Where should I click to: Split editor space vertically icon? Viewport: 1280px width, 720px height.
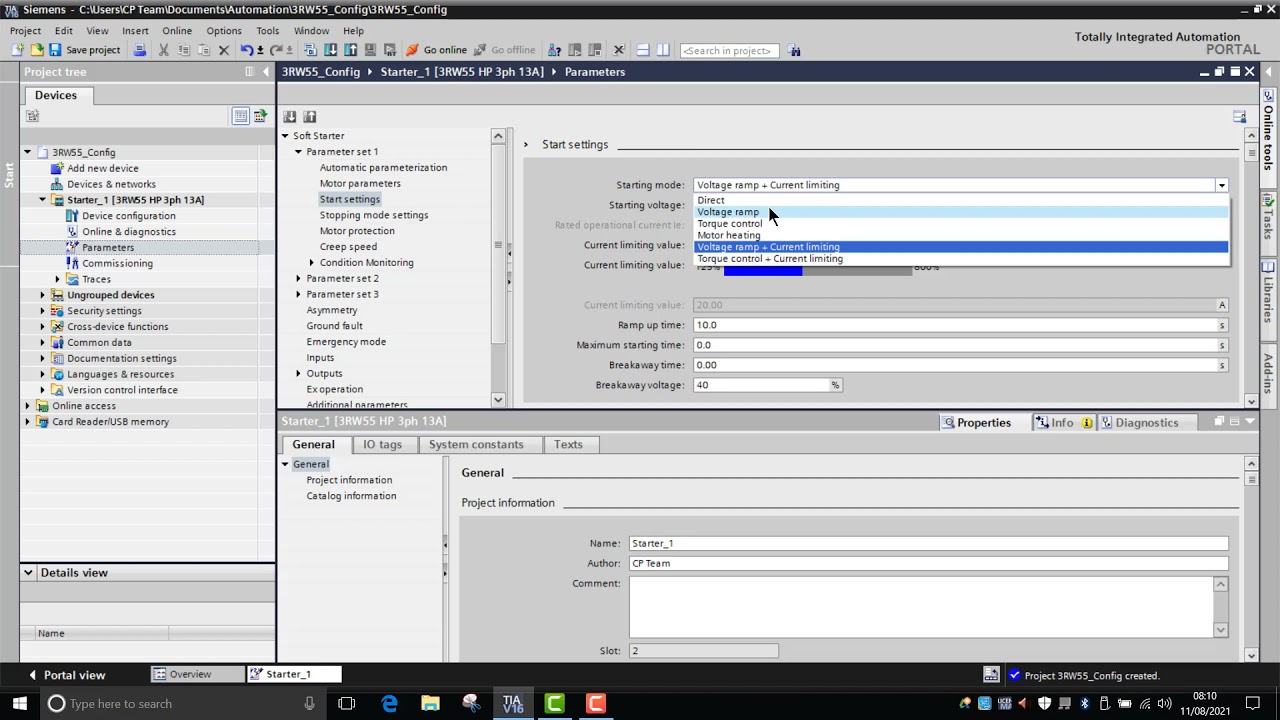(x=662, y=50)
